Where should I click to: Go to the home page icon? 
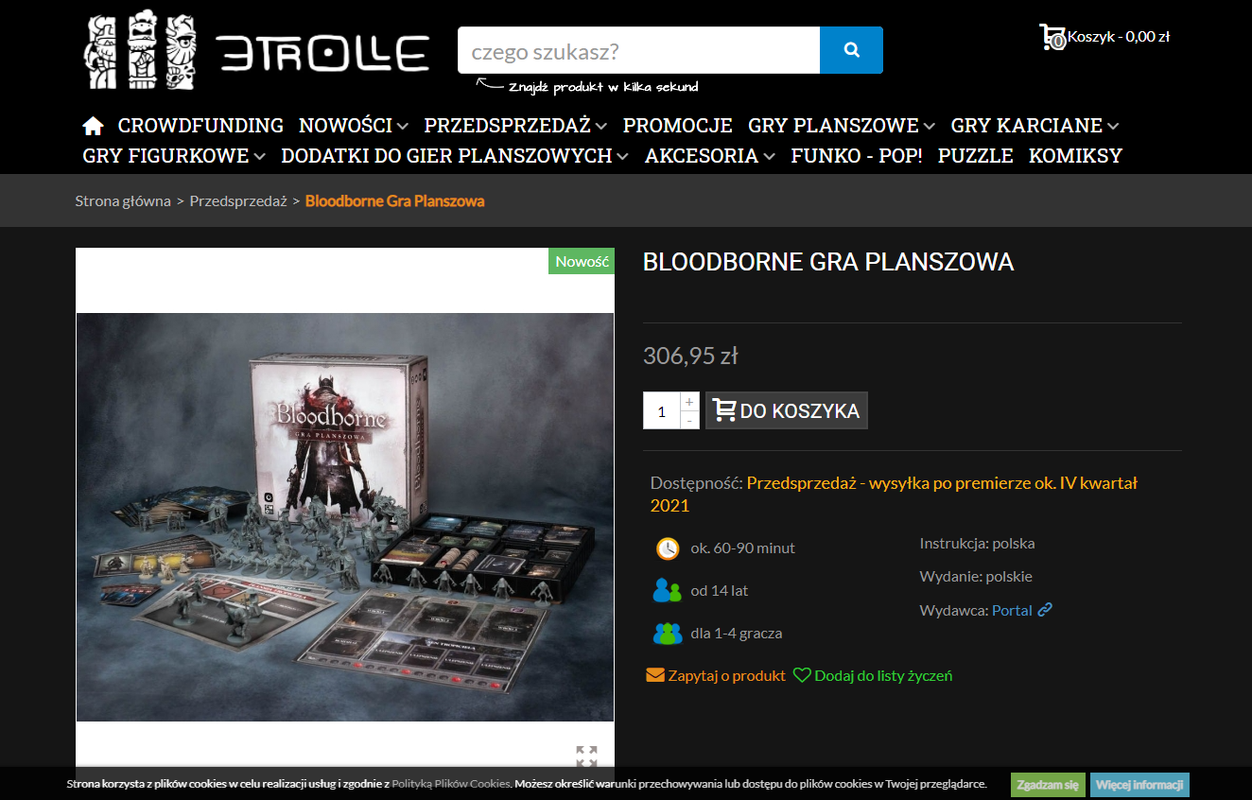point(93,126)
